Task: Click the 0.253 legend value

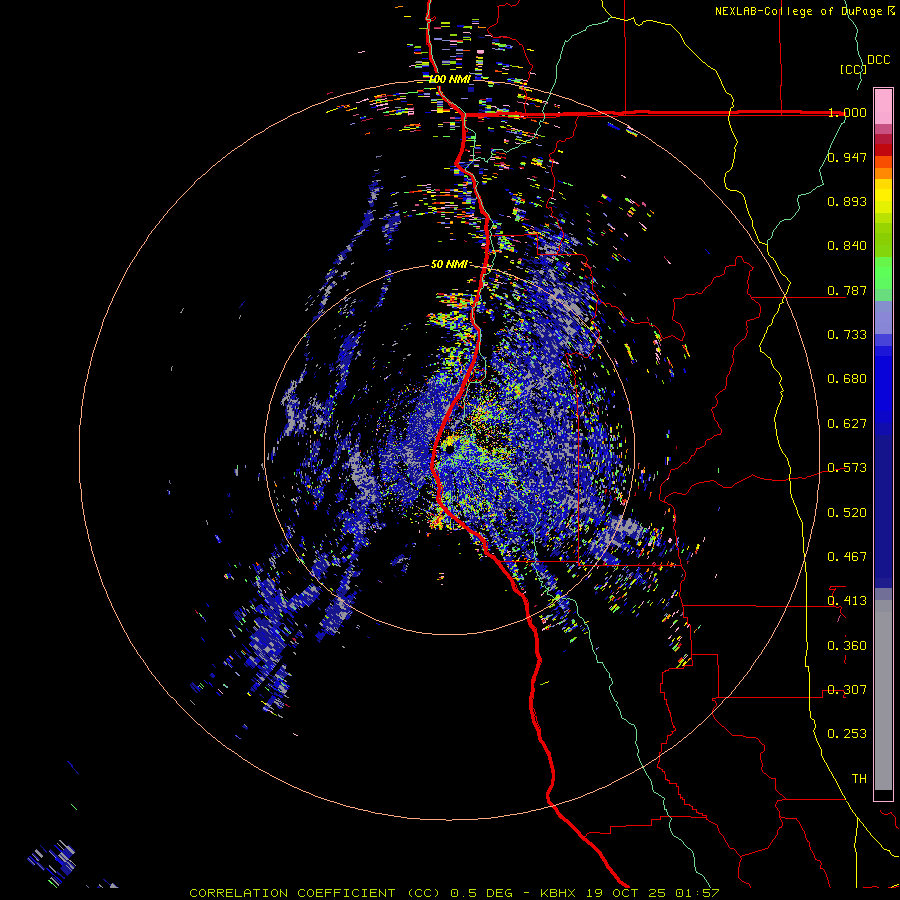Action: tap(847, 734)
